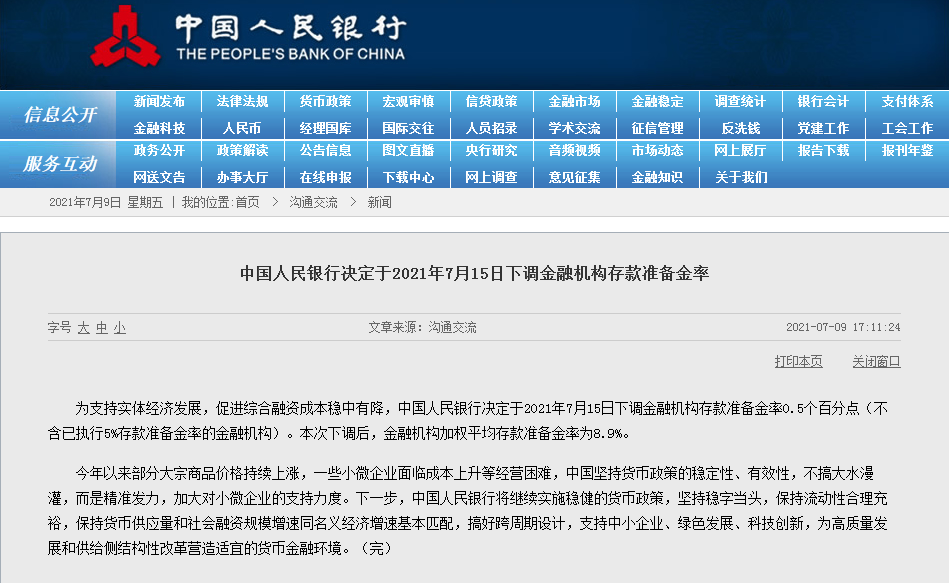Open 反洗钱 navigation item
Image resolution: width=949 pixels, height=583 pixels.
741,128
